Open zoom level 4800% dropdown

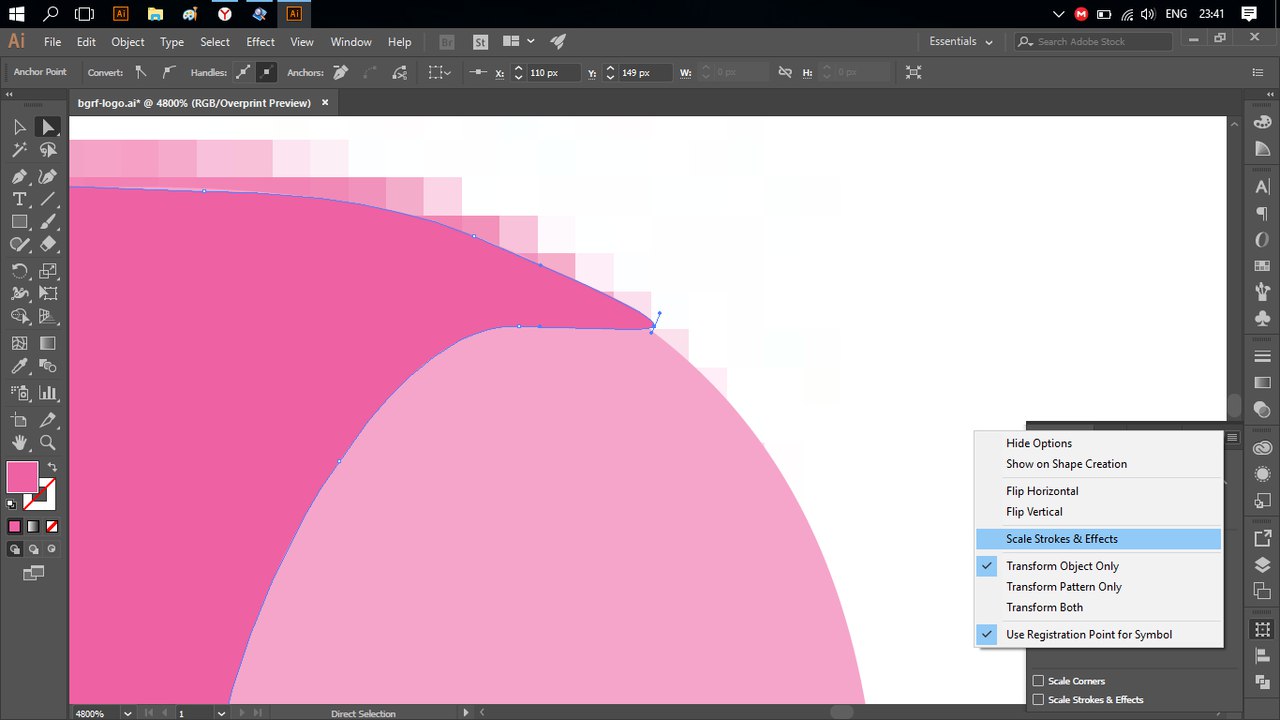tap(128, 714)
